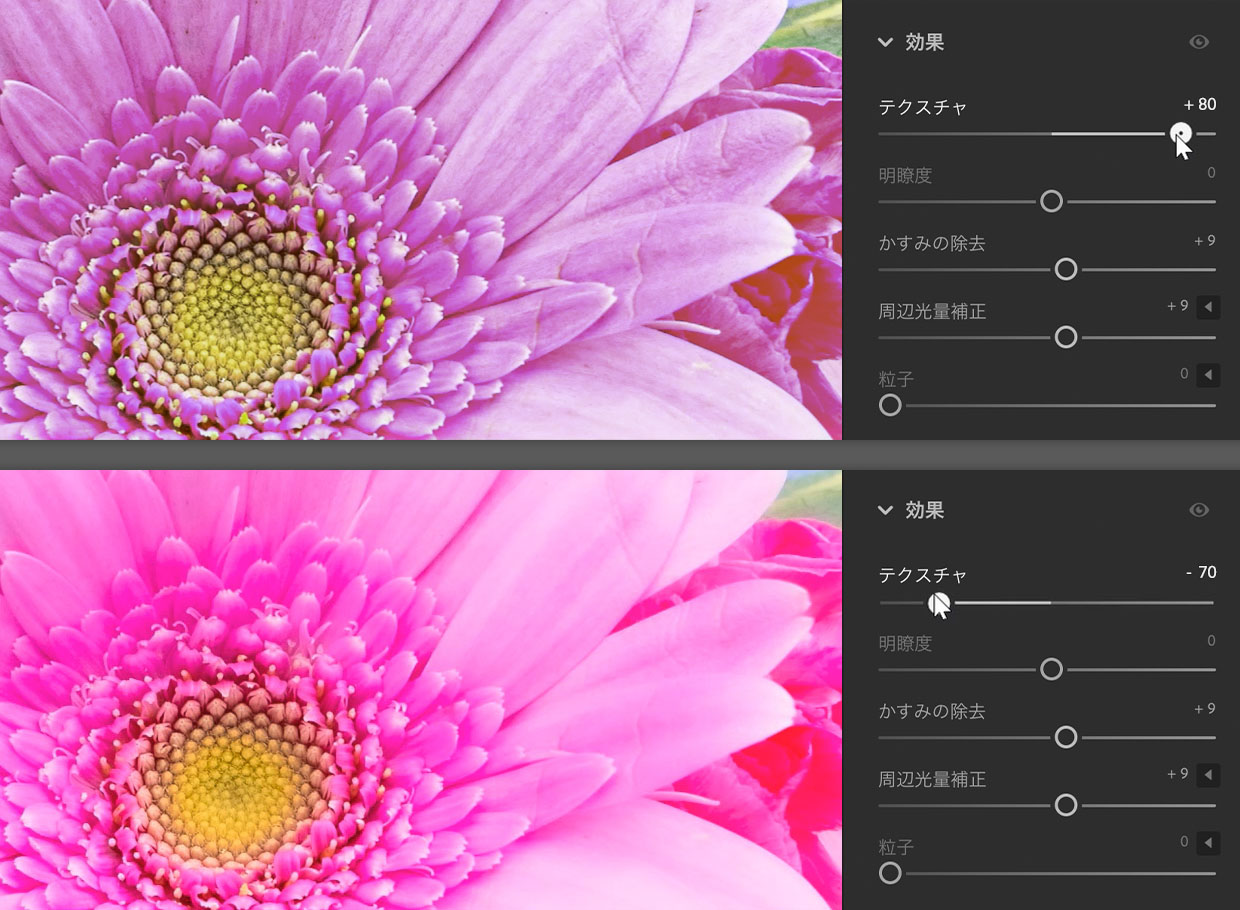
Task: Click the upper 周辺光量補正 +9 value
Action: [x=1177, y=306]
